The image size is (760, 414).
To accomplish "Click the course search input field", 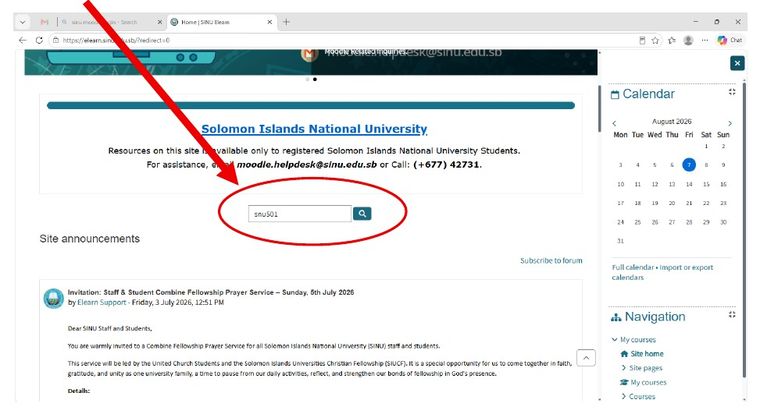I will (x=300, y=214).
